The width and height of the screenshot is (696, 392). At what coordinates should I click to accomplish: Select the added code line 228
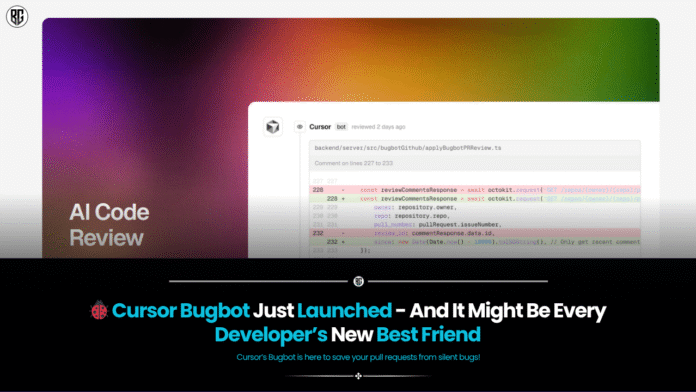[x=475, y=198]
